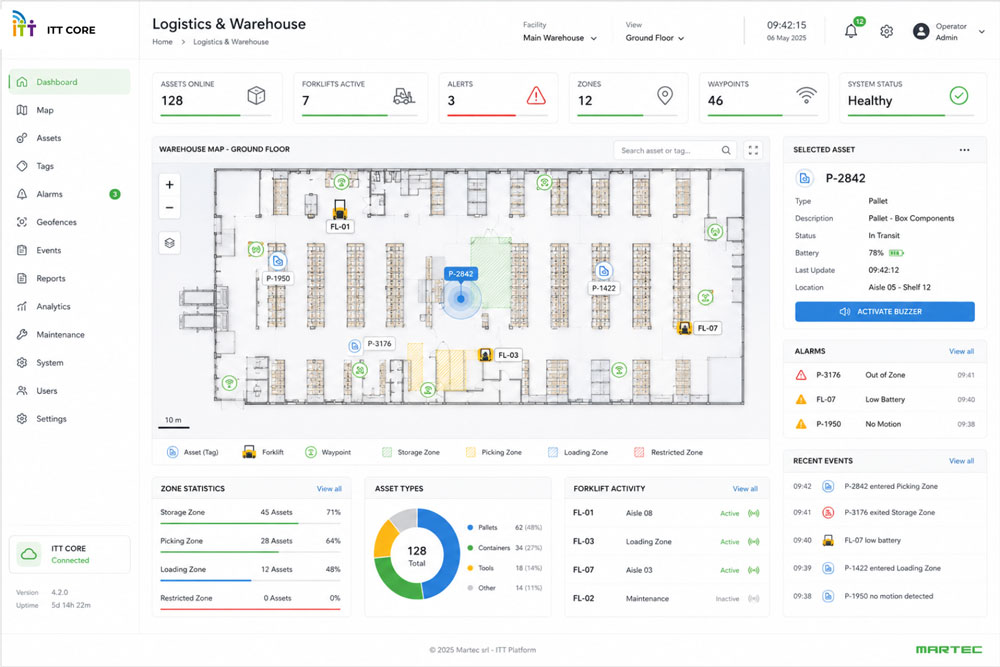Screen dimensions: 1000x667
Task: Open the FL-07 Low Battery alarm
Action: (885, 399)
